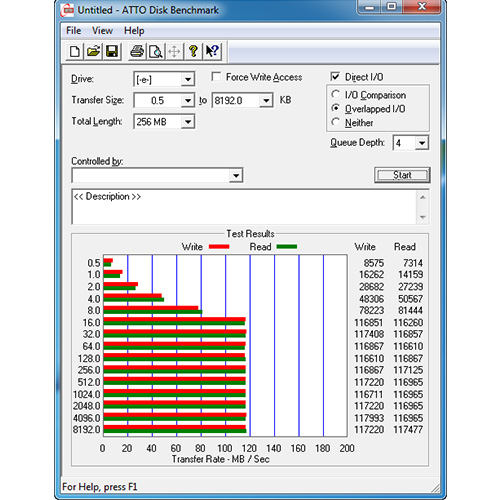The width and height of the screenshot is (500, 500).
Task: Select the Overlapped I/O radio button
Action: [x=336, y=109]
